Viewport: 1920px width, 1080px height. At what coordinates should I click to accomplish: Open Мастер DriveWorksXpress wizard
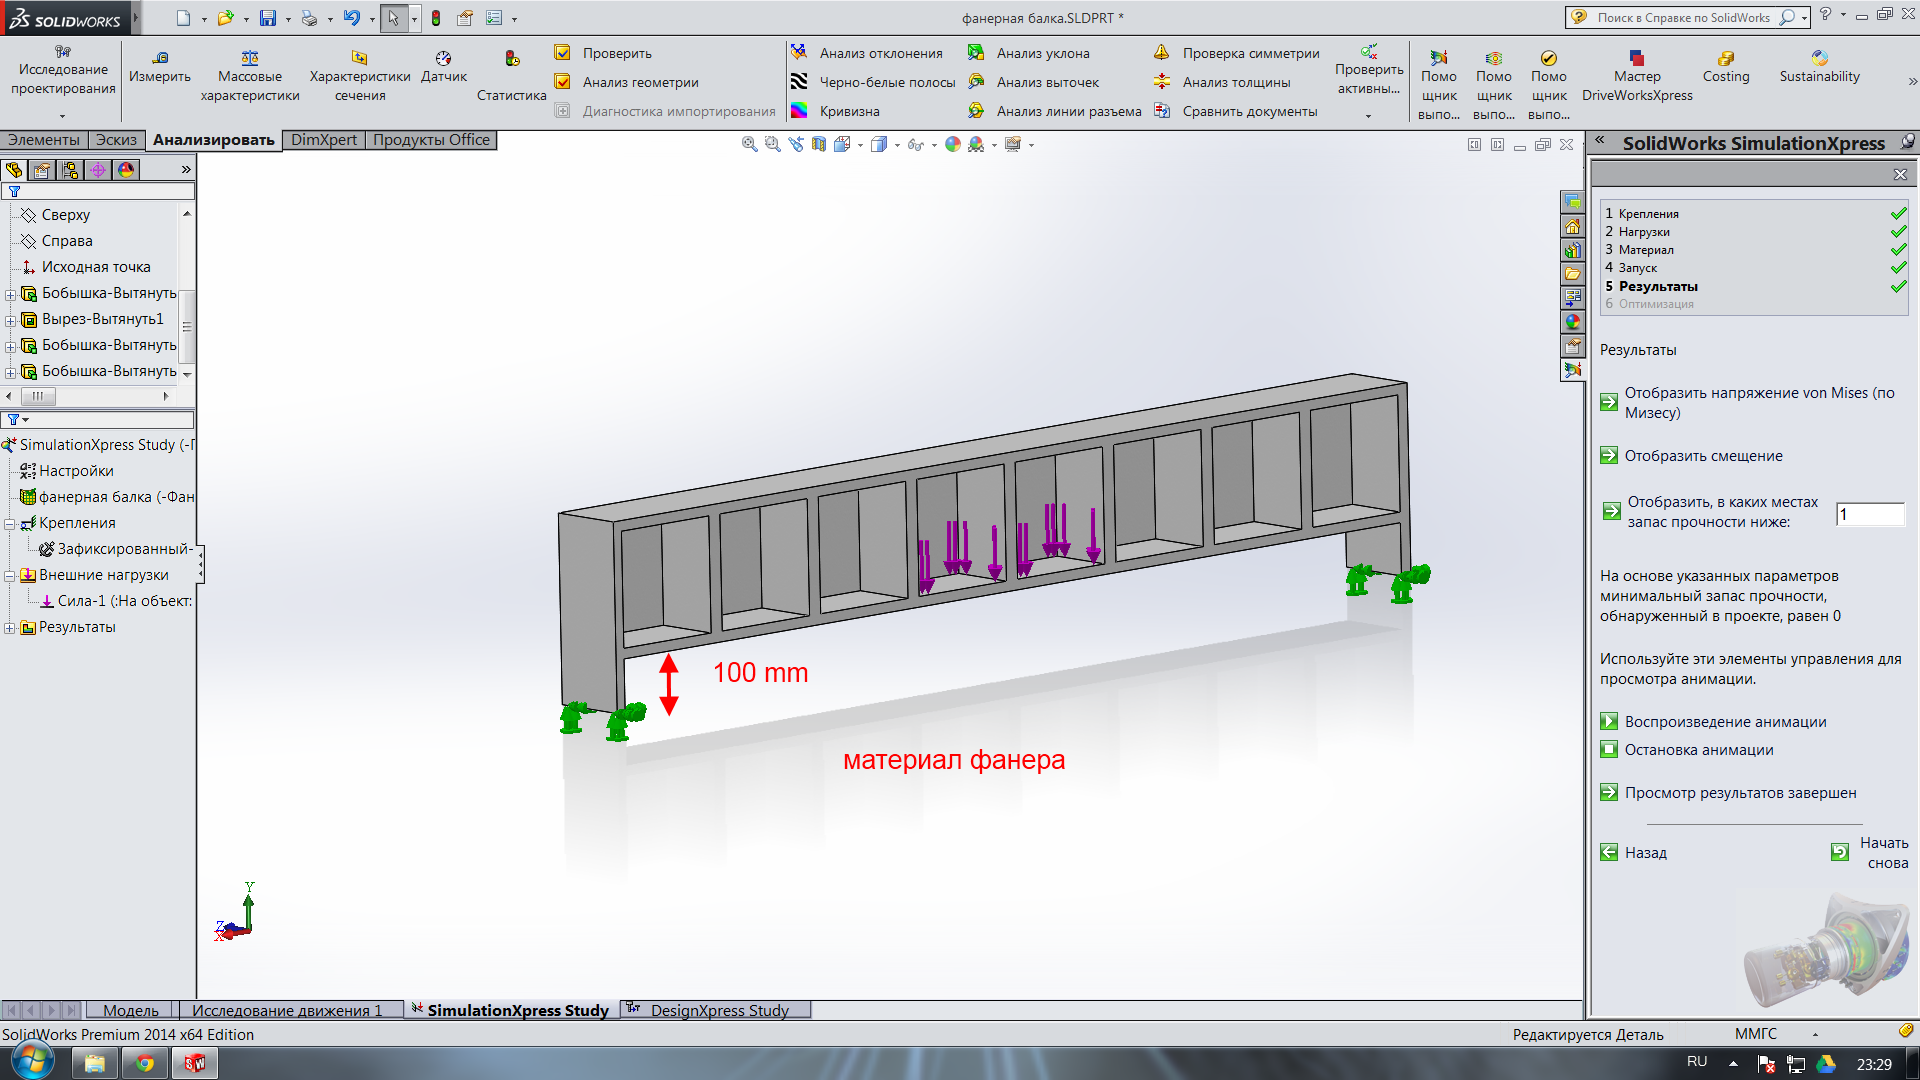coord(1637,58)
